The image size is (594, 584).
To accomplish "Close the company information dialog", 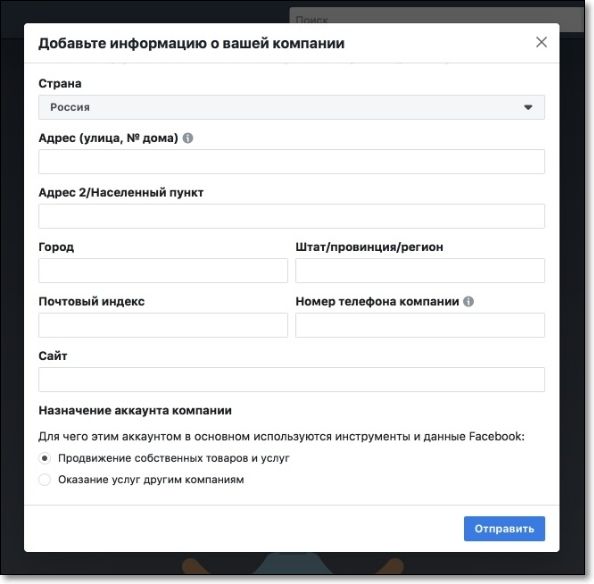I will click(x=541, y=42).
